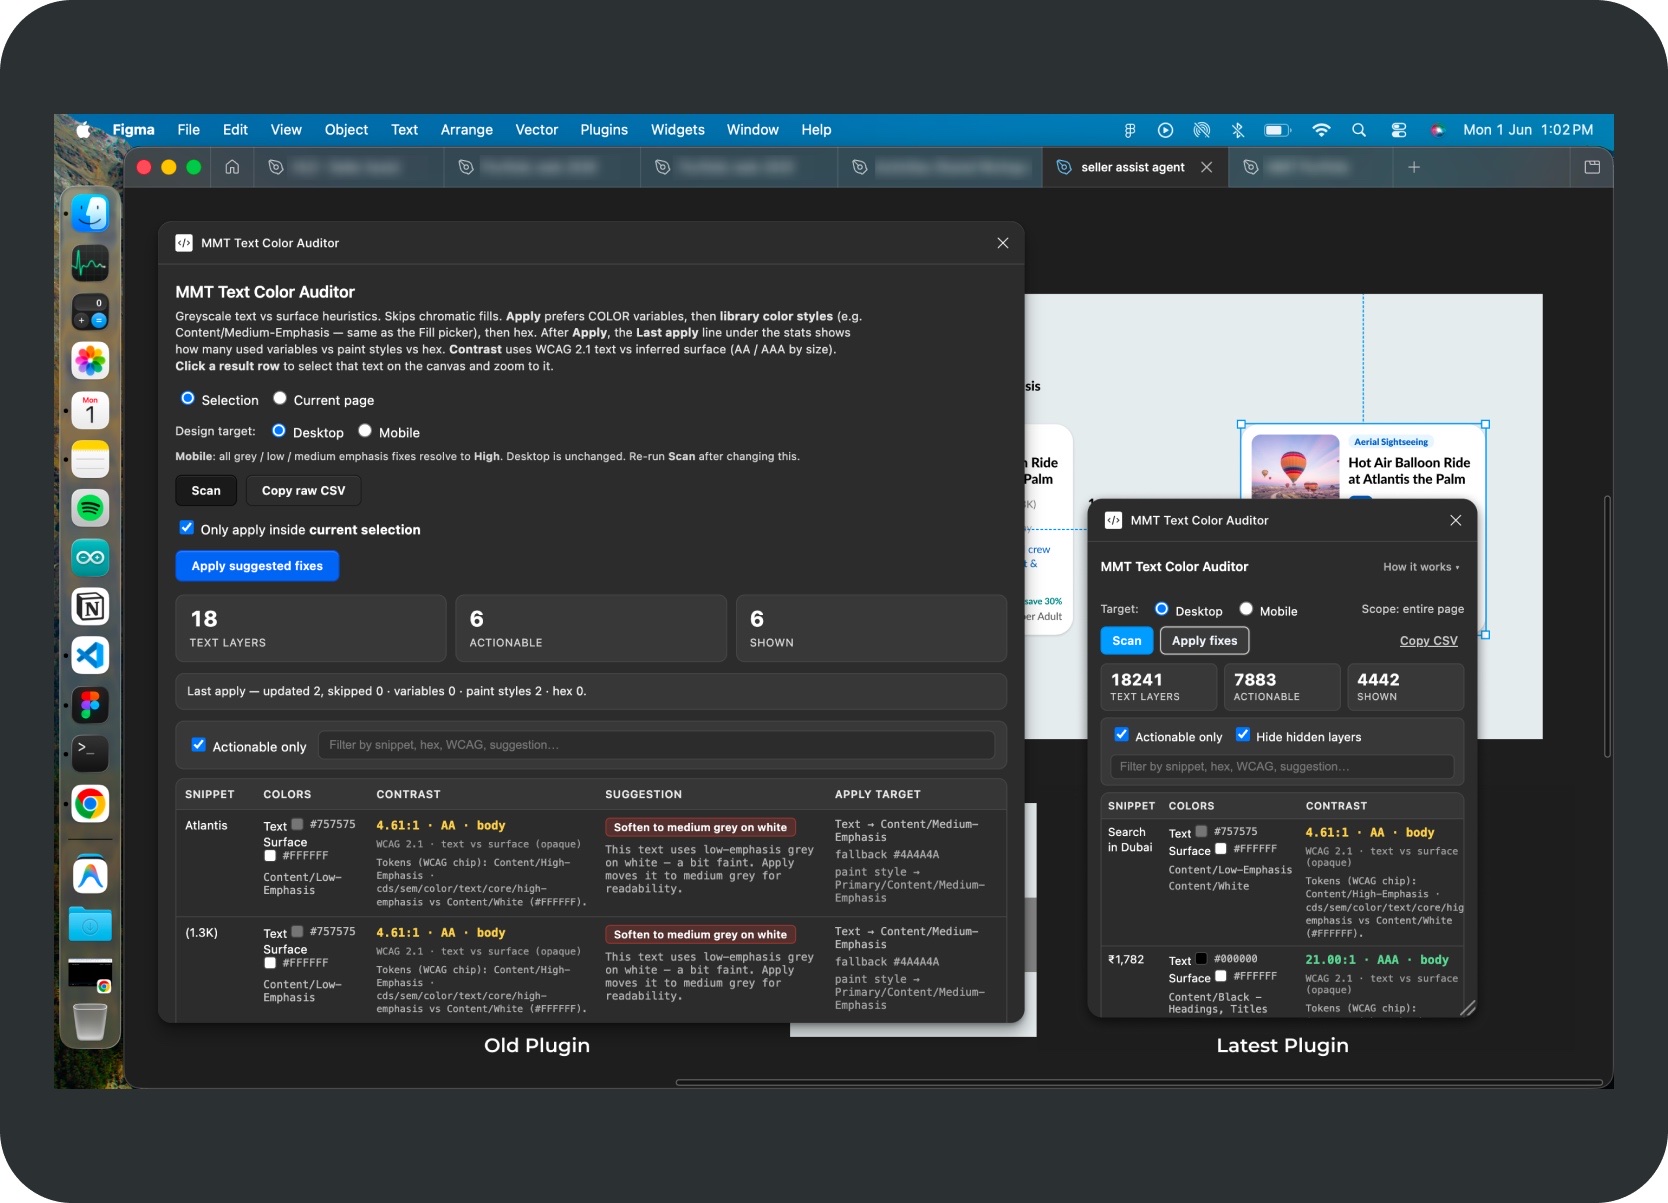
Task: Open the Plugins menu
Action: 604,130
